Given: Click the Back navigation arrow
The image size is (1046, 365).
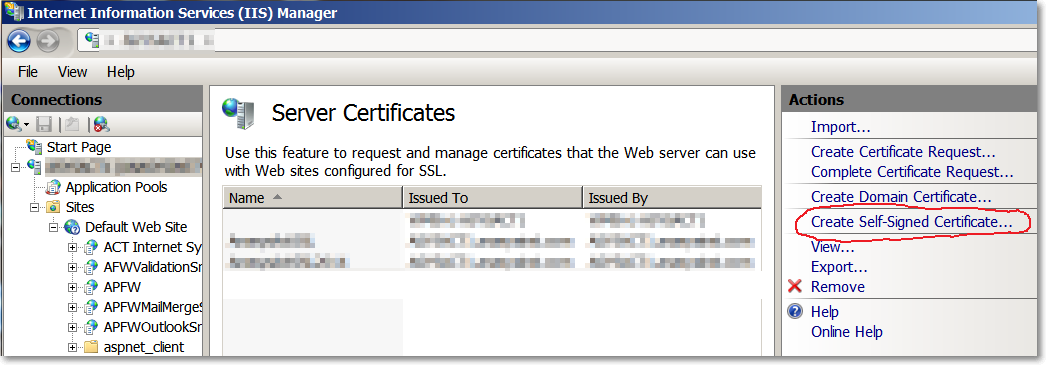Looking at the screenshot, I should click(19, 42).
